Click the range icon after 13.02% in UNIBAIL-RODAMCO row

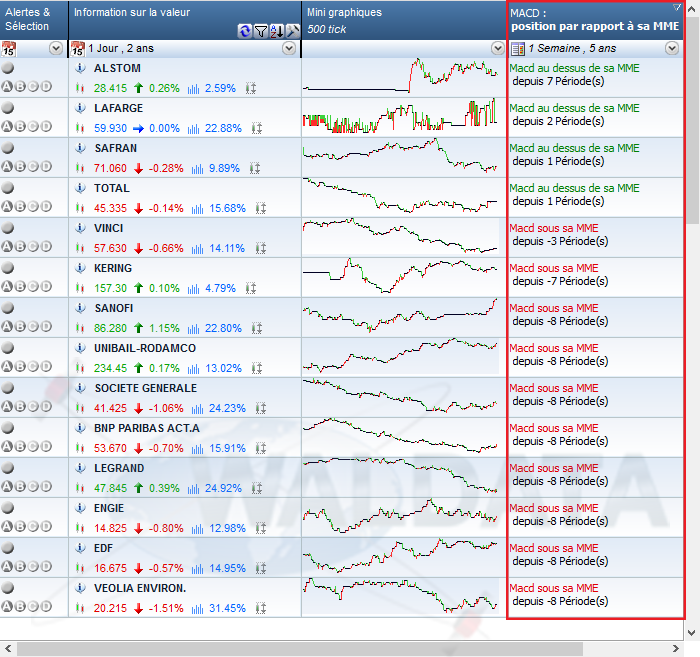pos(257,368)
